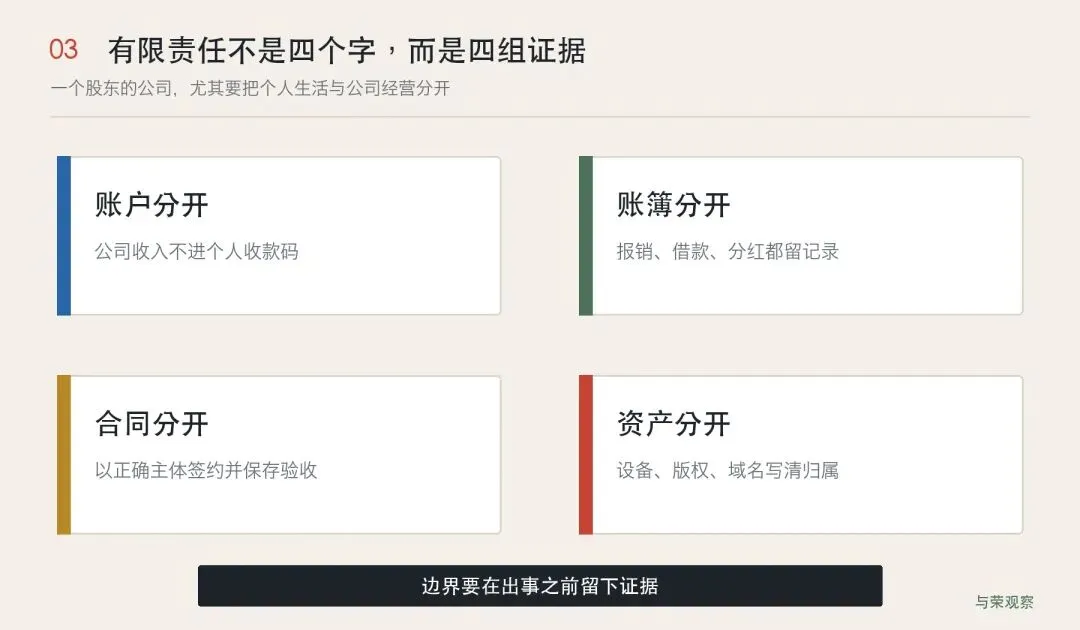
Task: Click the dark banner 边界要在出事之前留下证据
Action: [540, 586]
